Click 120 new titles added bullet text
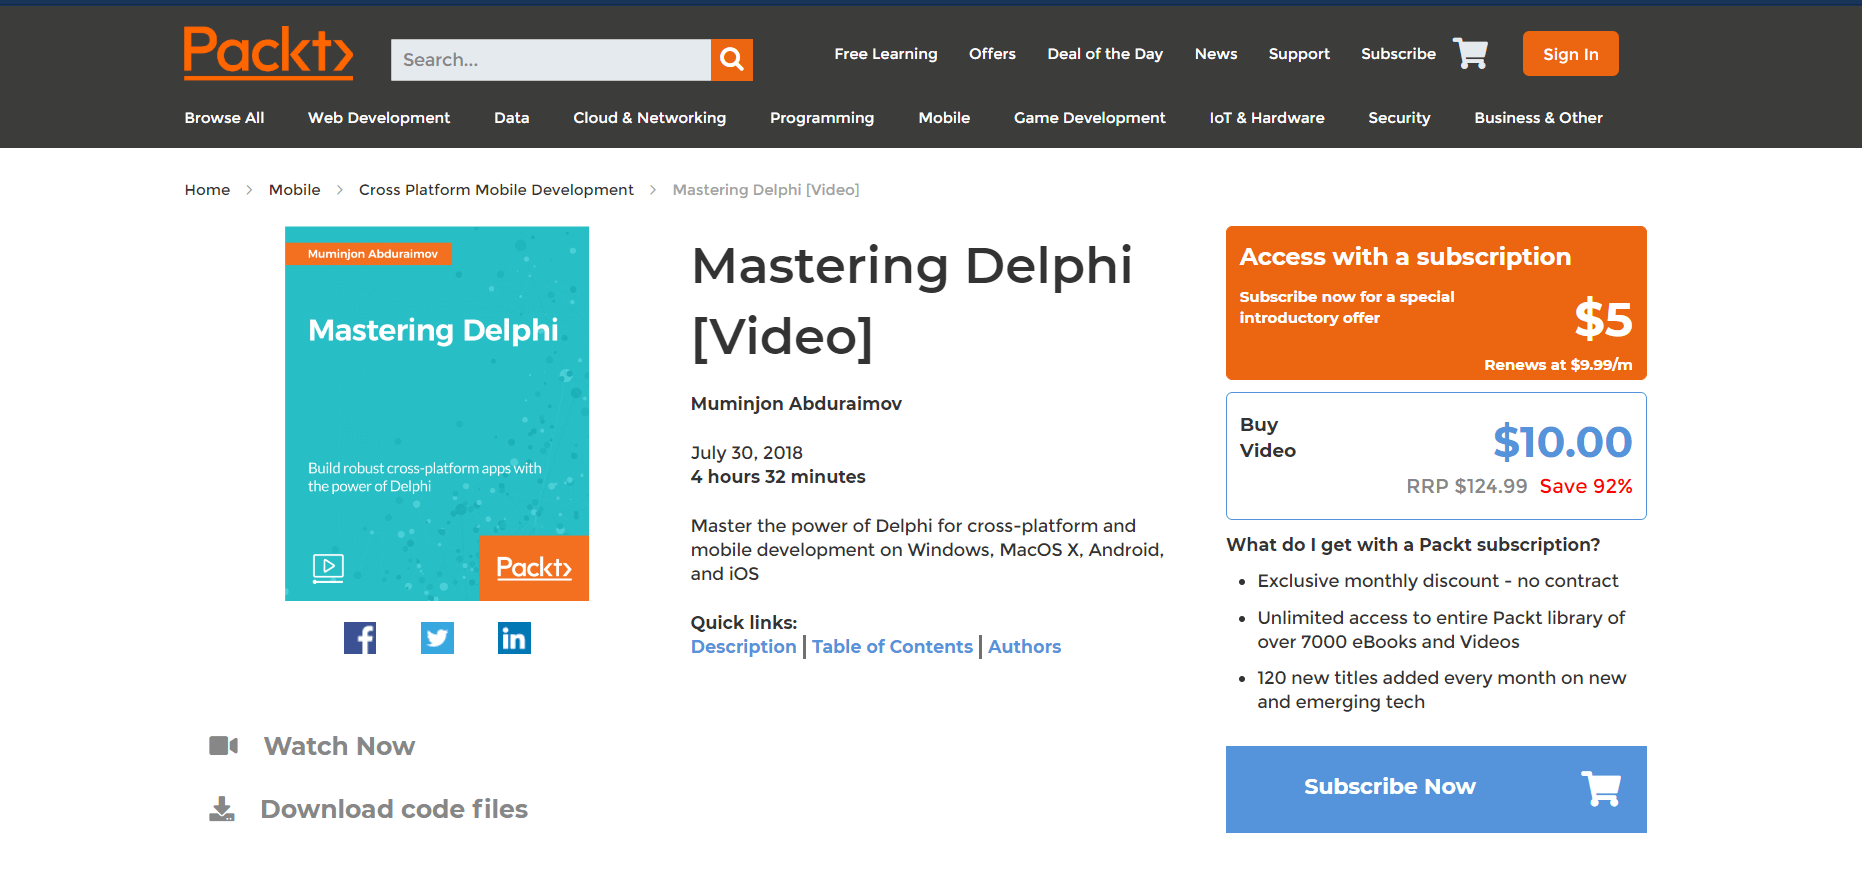The width and height of the screenshot is (1862, 877). coord(1441,690)
